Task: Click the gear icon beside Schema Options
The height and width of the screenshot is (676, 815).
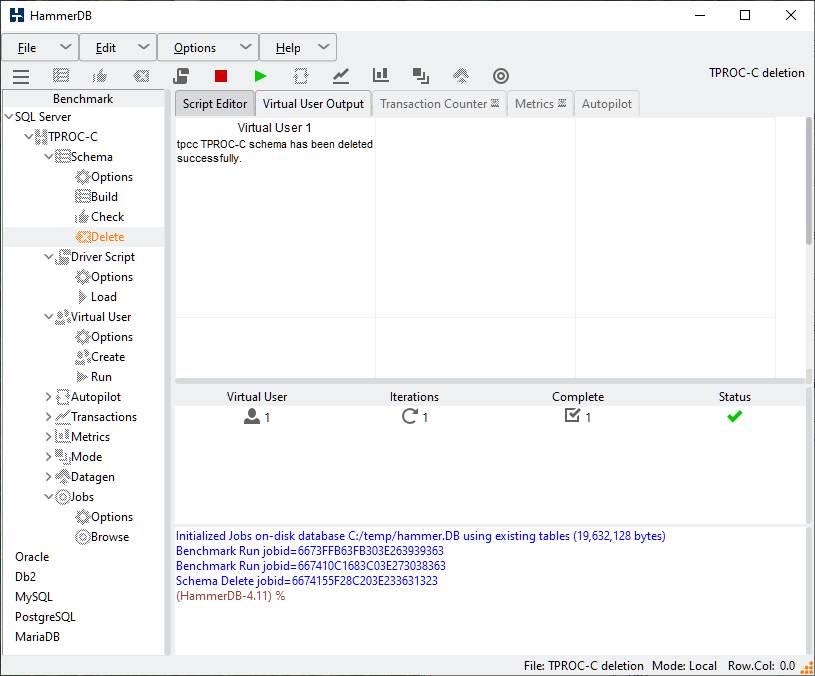Action: 83,177
